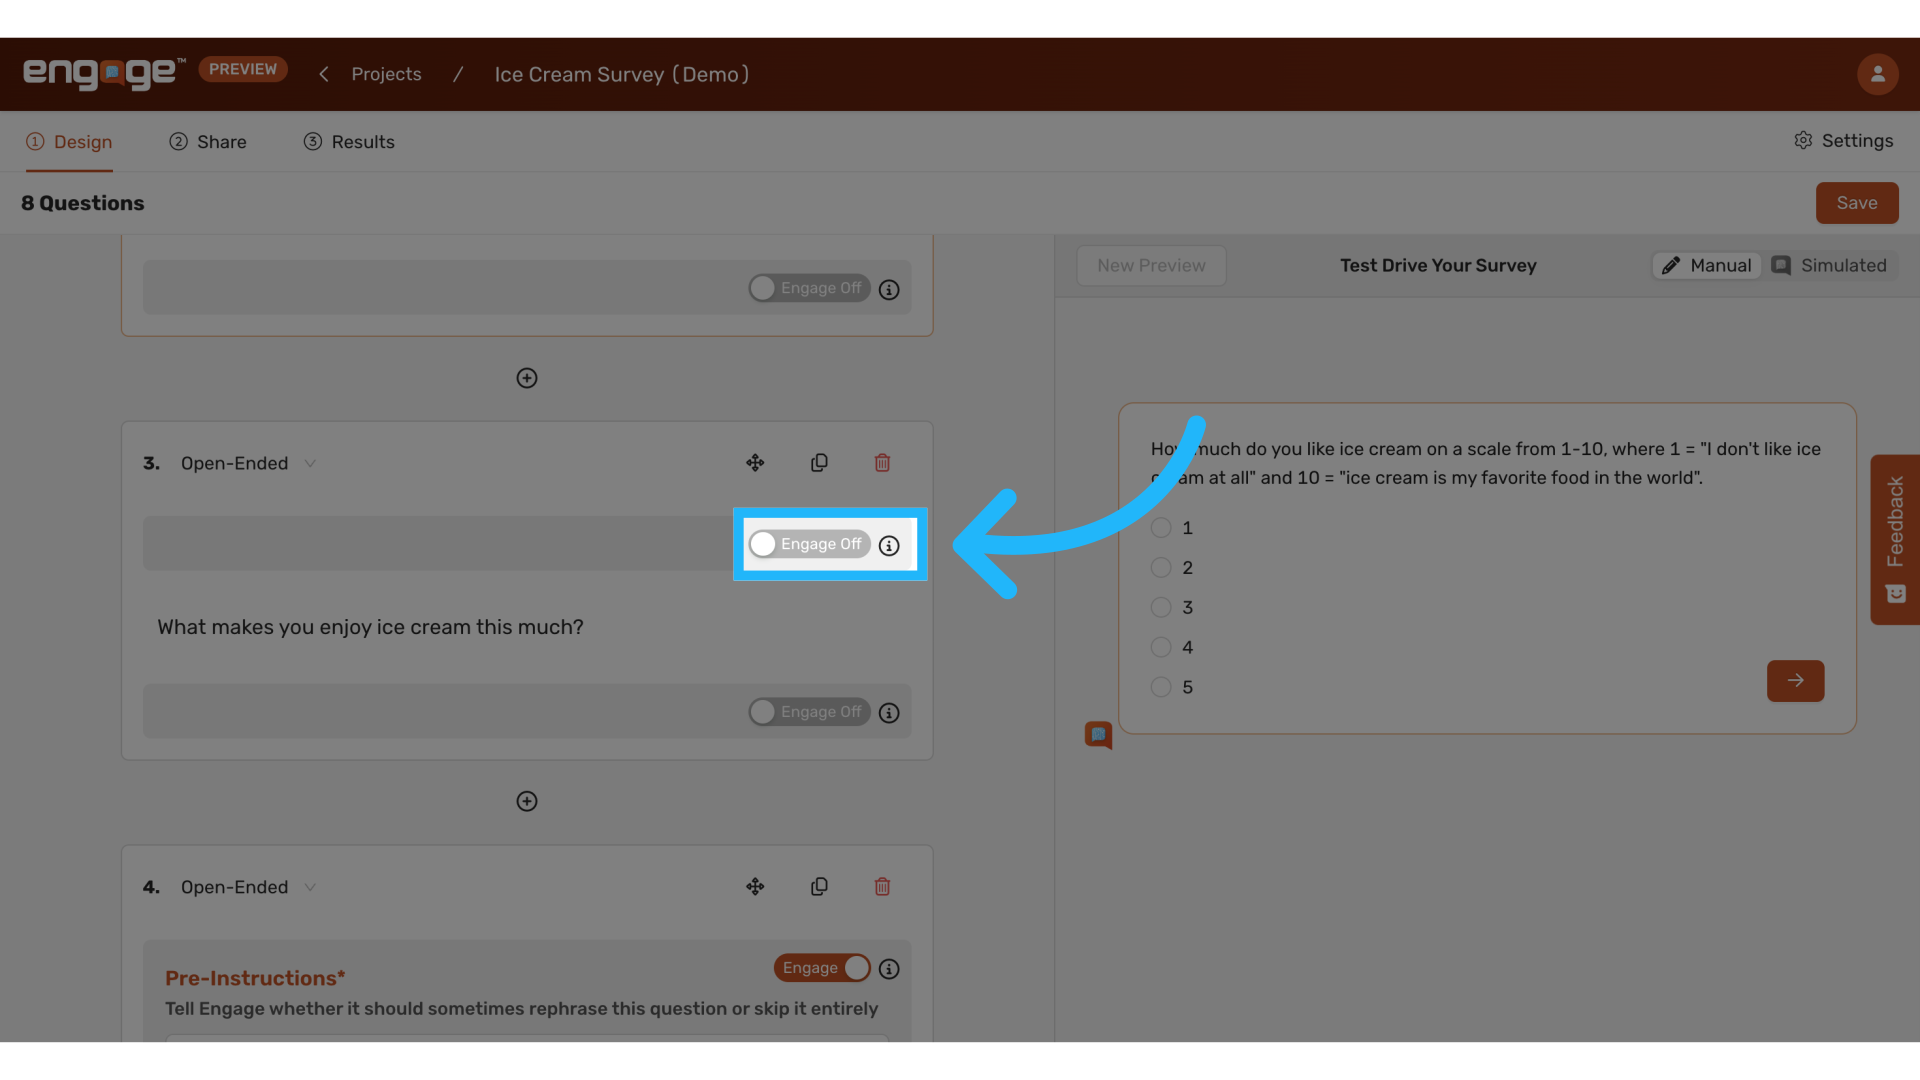Open info icon beside question 2's Engage Off toggle
The image size is (1920, 1080).
coord(889,290)
